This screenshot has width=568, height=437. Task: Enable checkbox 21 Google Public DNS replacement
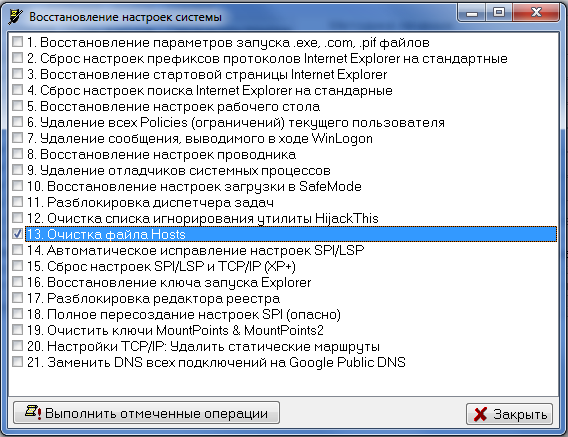[17, 362]
